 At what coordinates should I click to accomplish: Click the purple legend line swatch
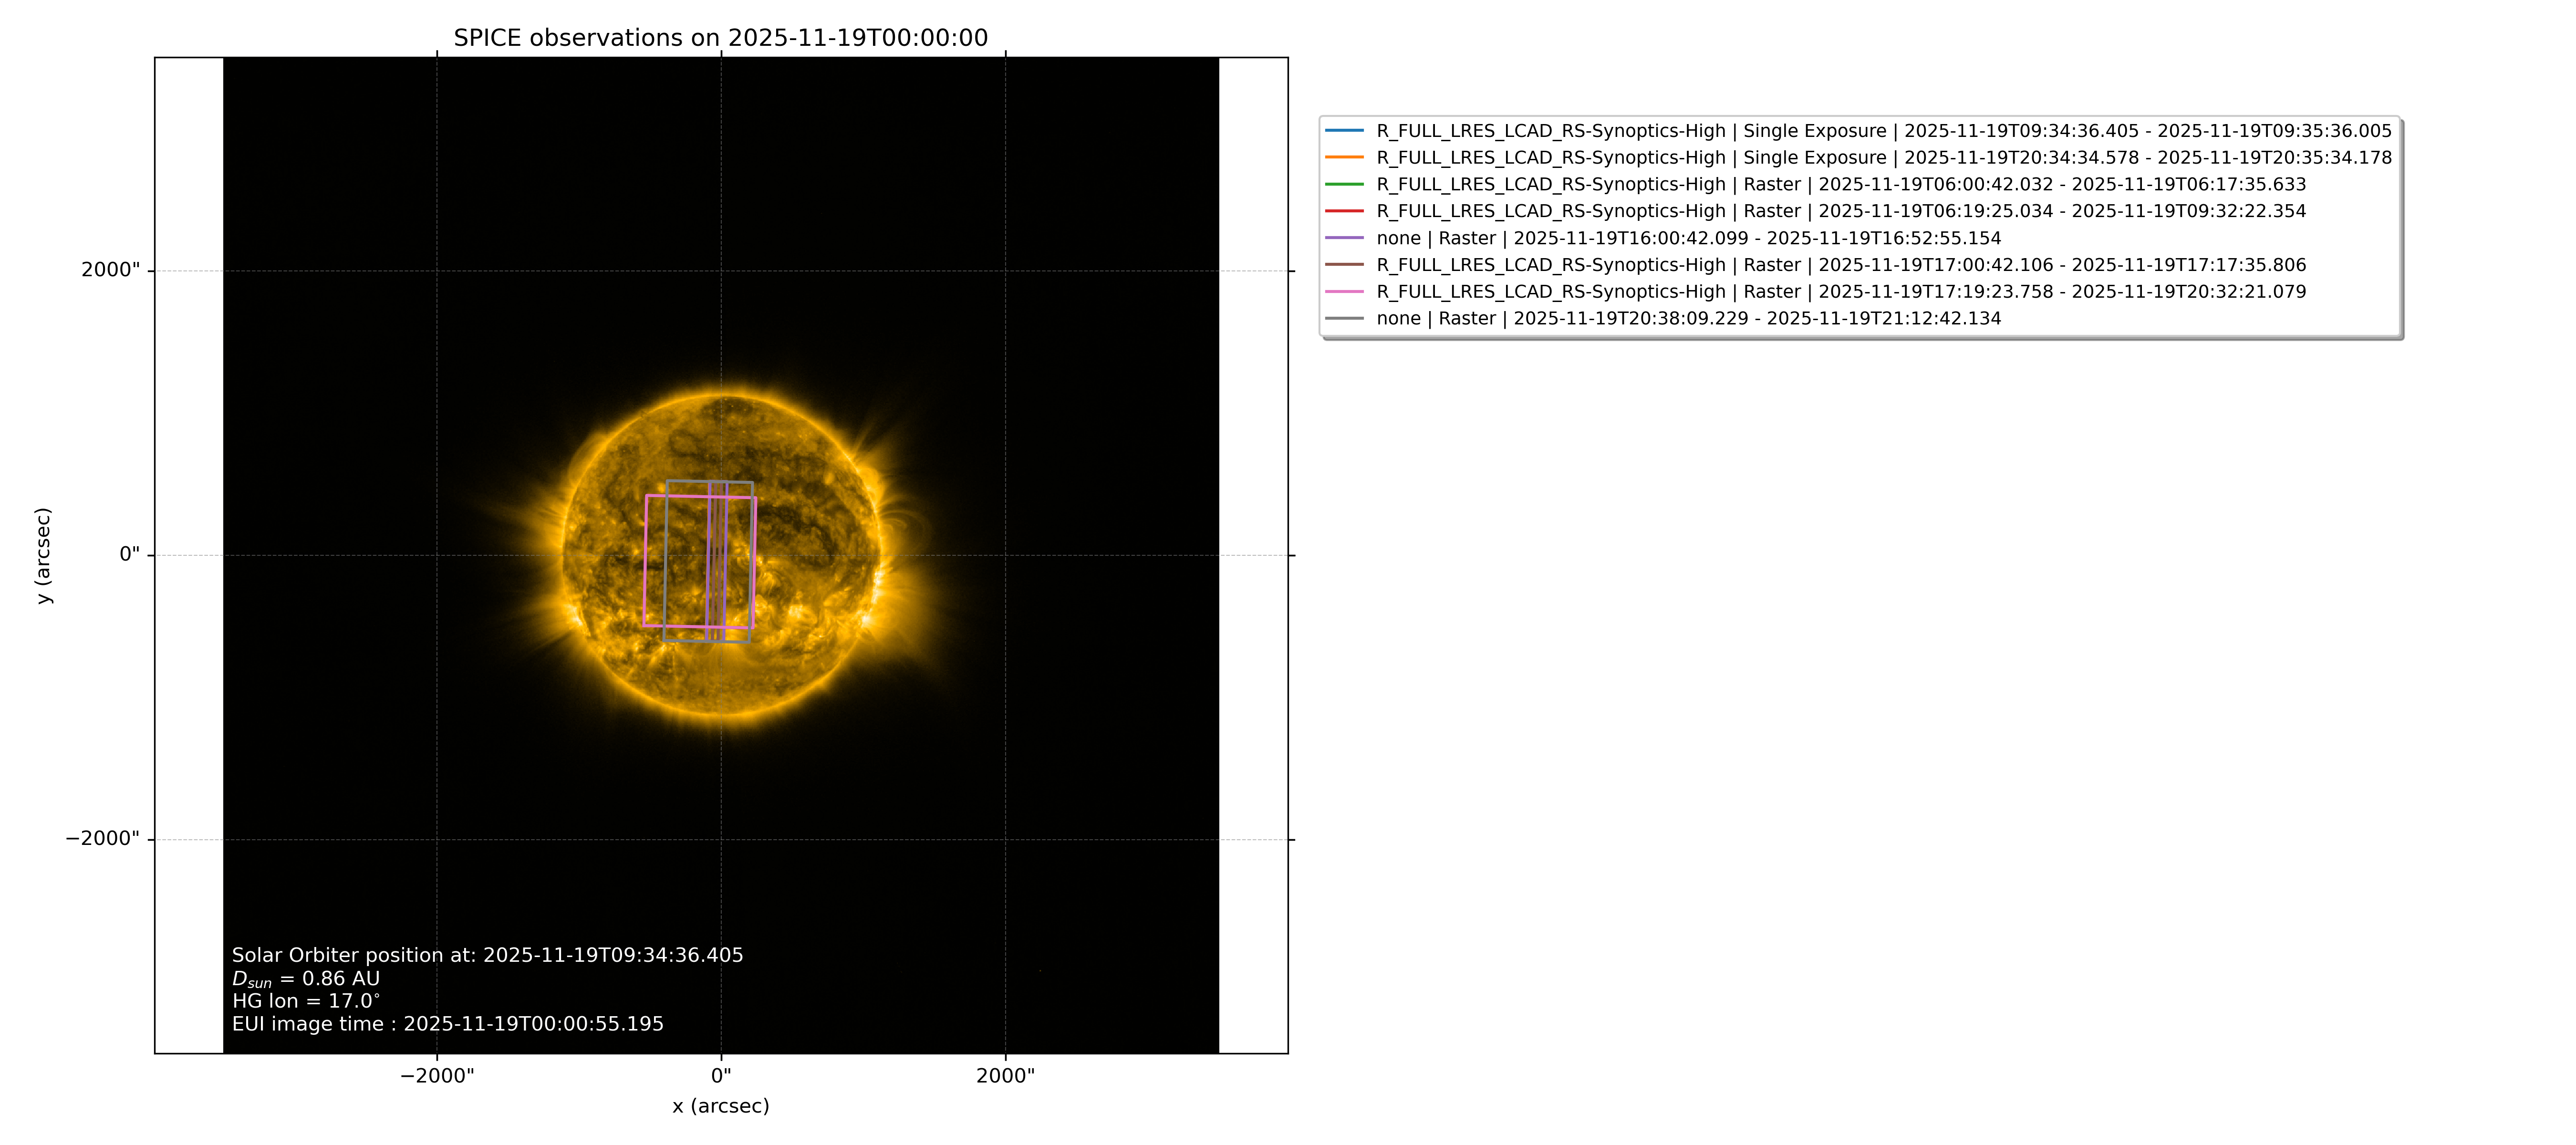pos(1344,238)
